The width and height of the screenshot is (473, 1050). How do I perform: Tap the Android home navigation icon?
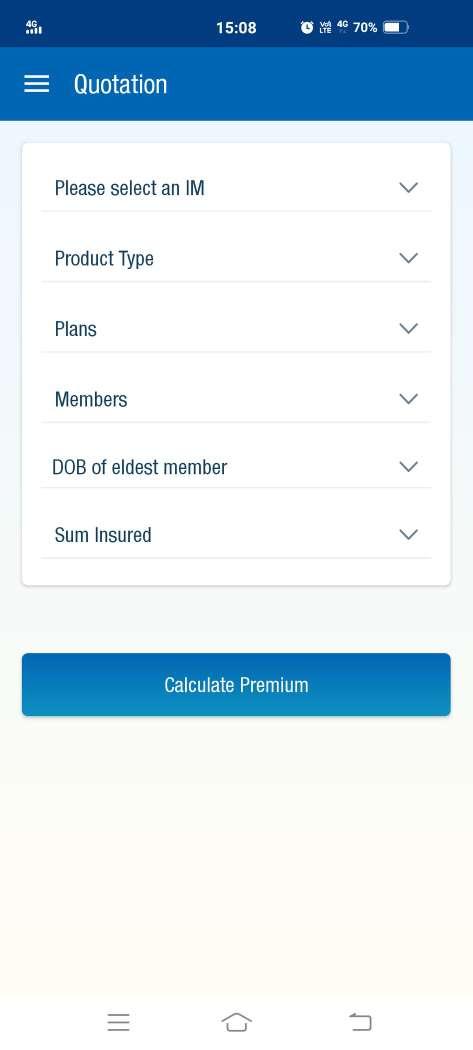point(236,1022)
